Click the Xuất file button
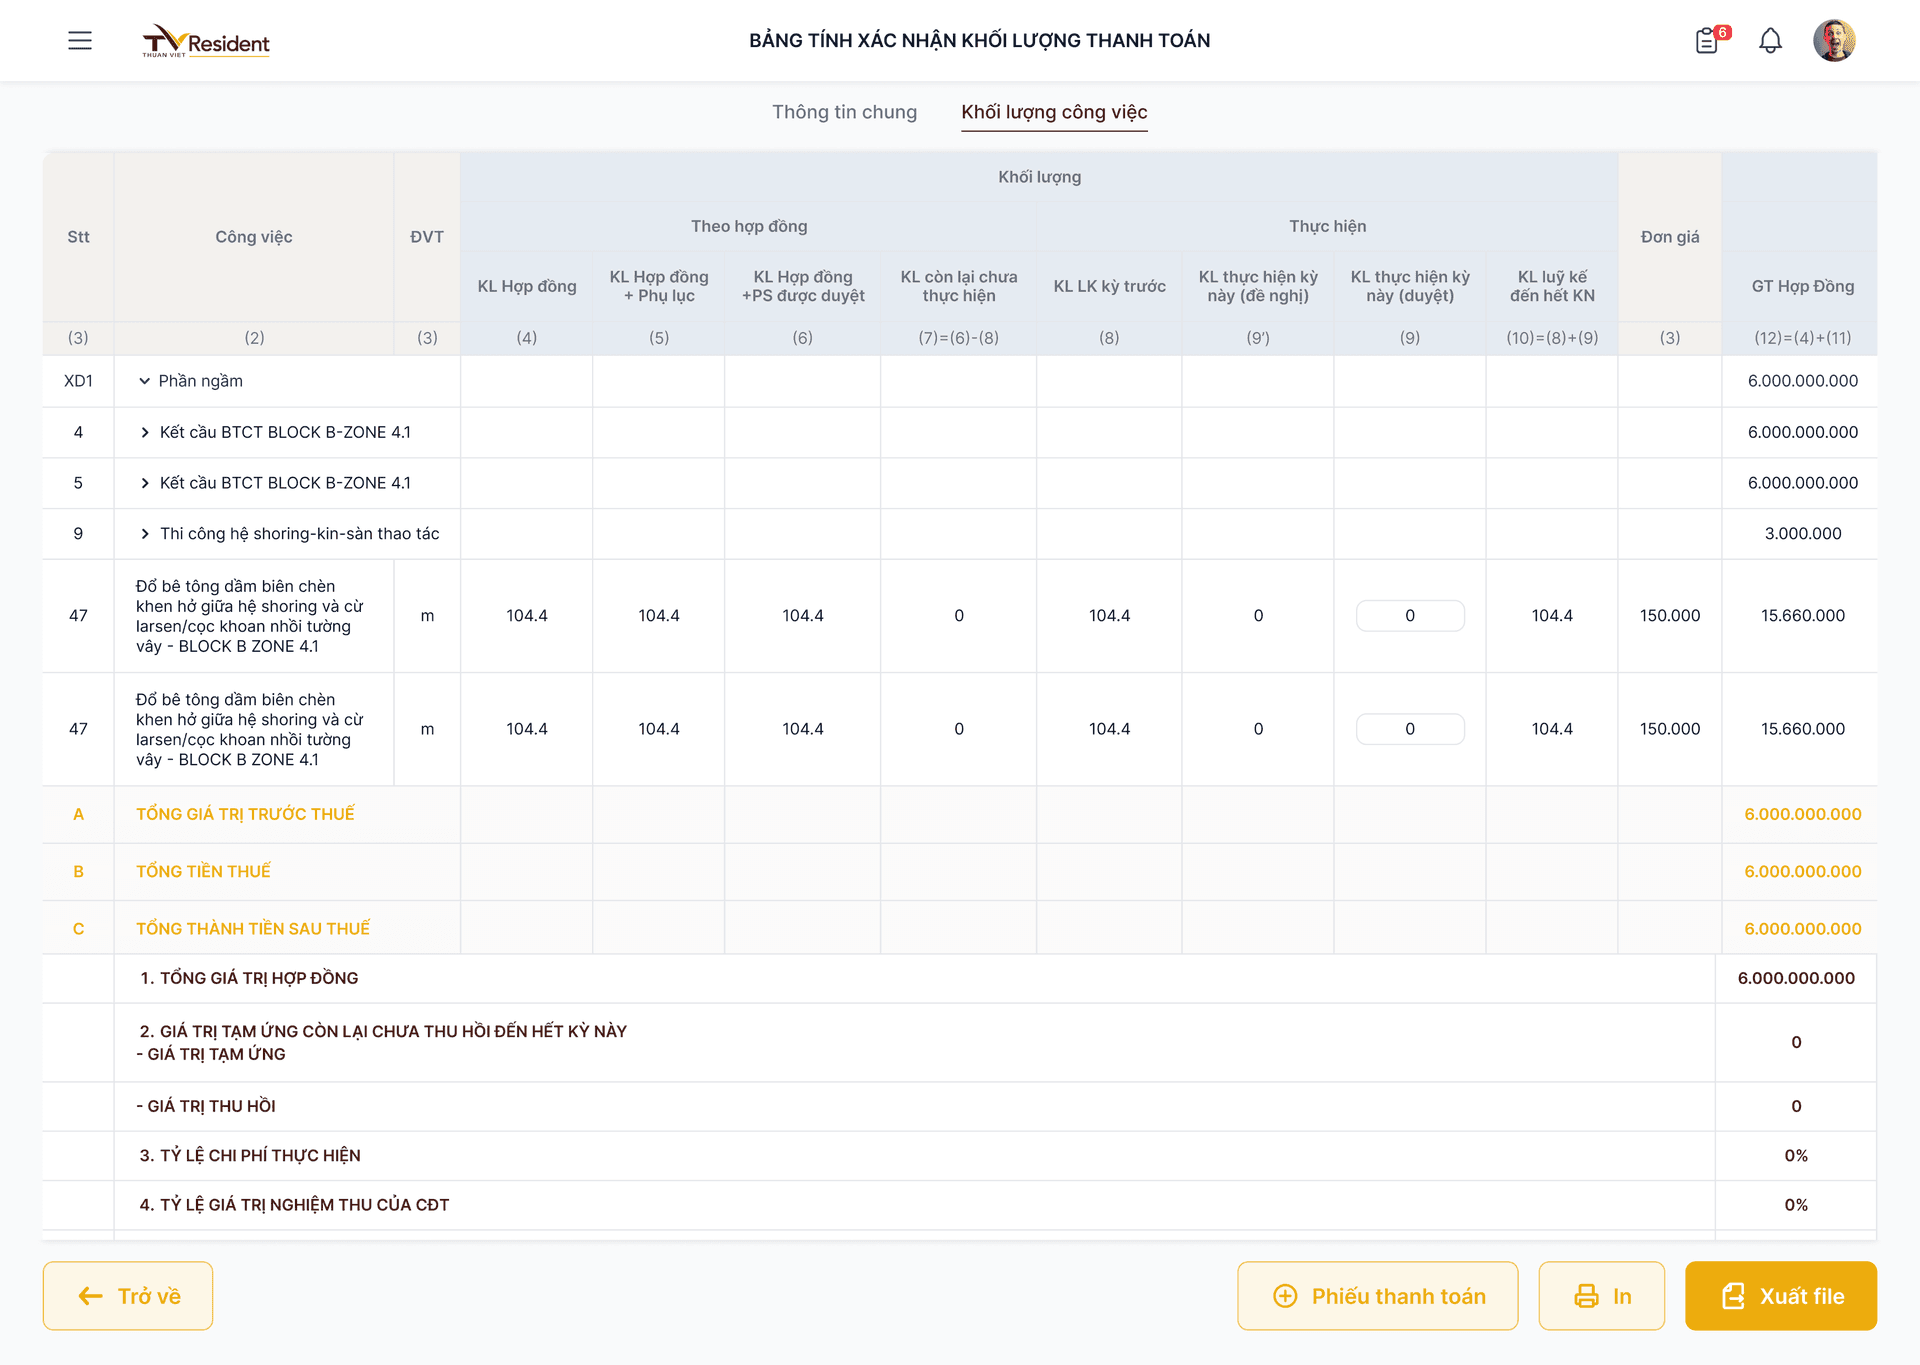The image size is (1920, 1365). coord(1780,1296)
